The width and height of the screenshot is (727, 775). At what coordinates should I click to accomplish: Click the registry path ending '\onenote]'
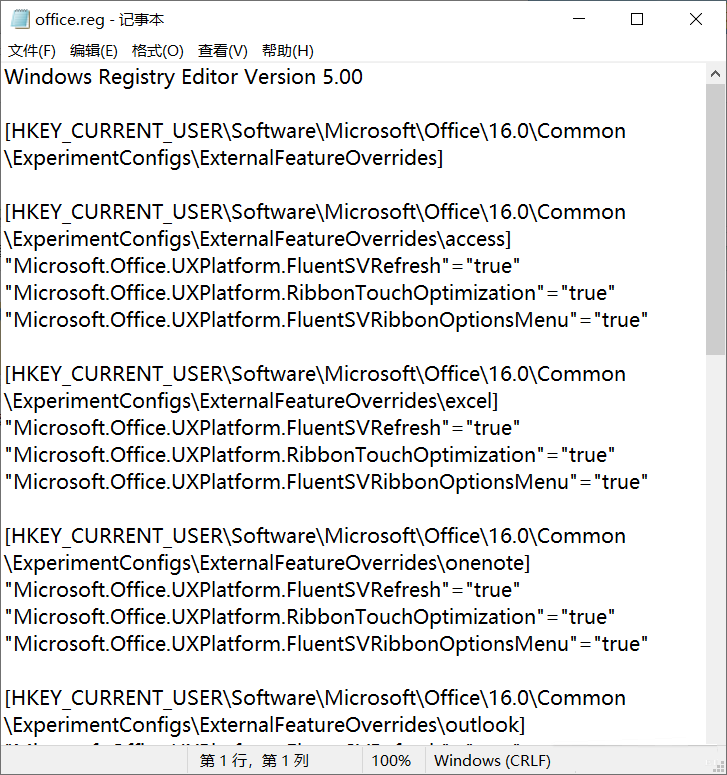tap(315, 550)
